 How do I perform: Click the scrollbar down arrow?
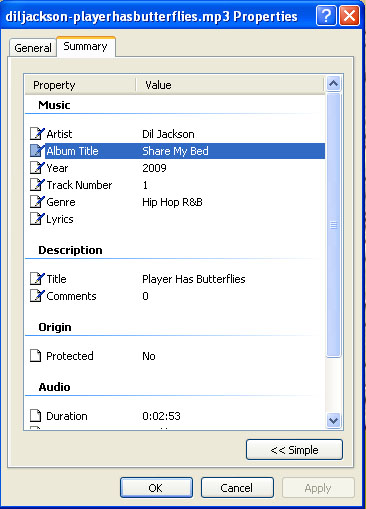click(334, 420)
